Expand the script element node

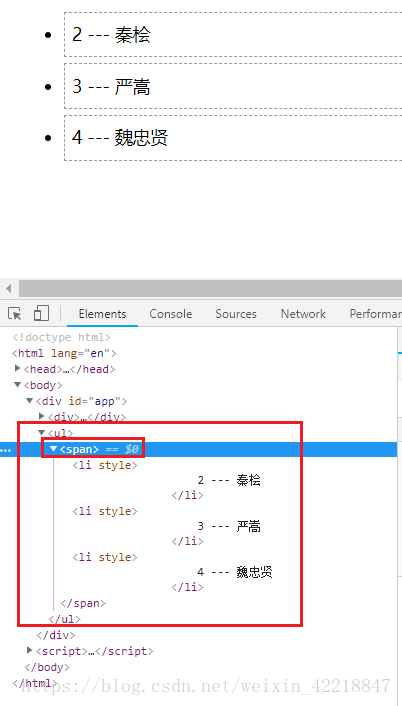coord(30,650)
